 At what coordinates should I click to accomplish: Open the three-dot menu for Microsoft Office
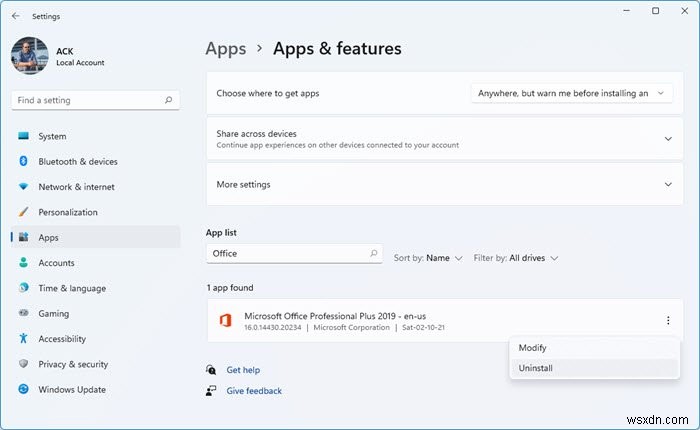coord(667,320)
